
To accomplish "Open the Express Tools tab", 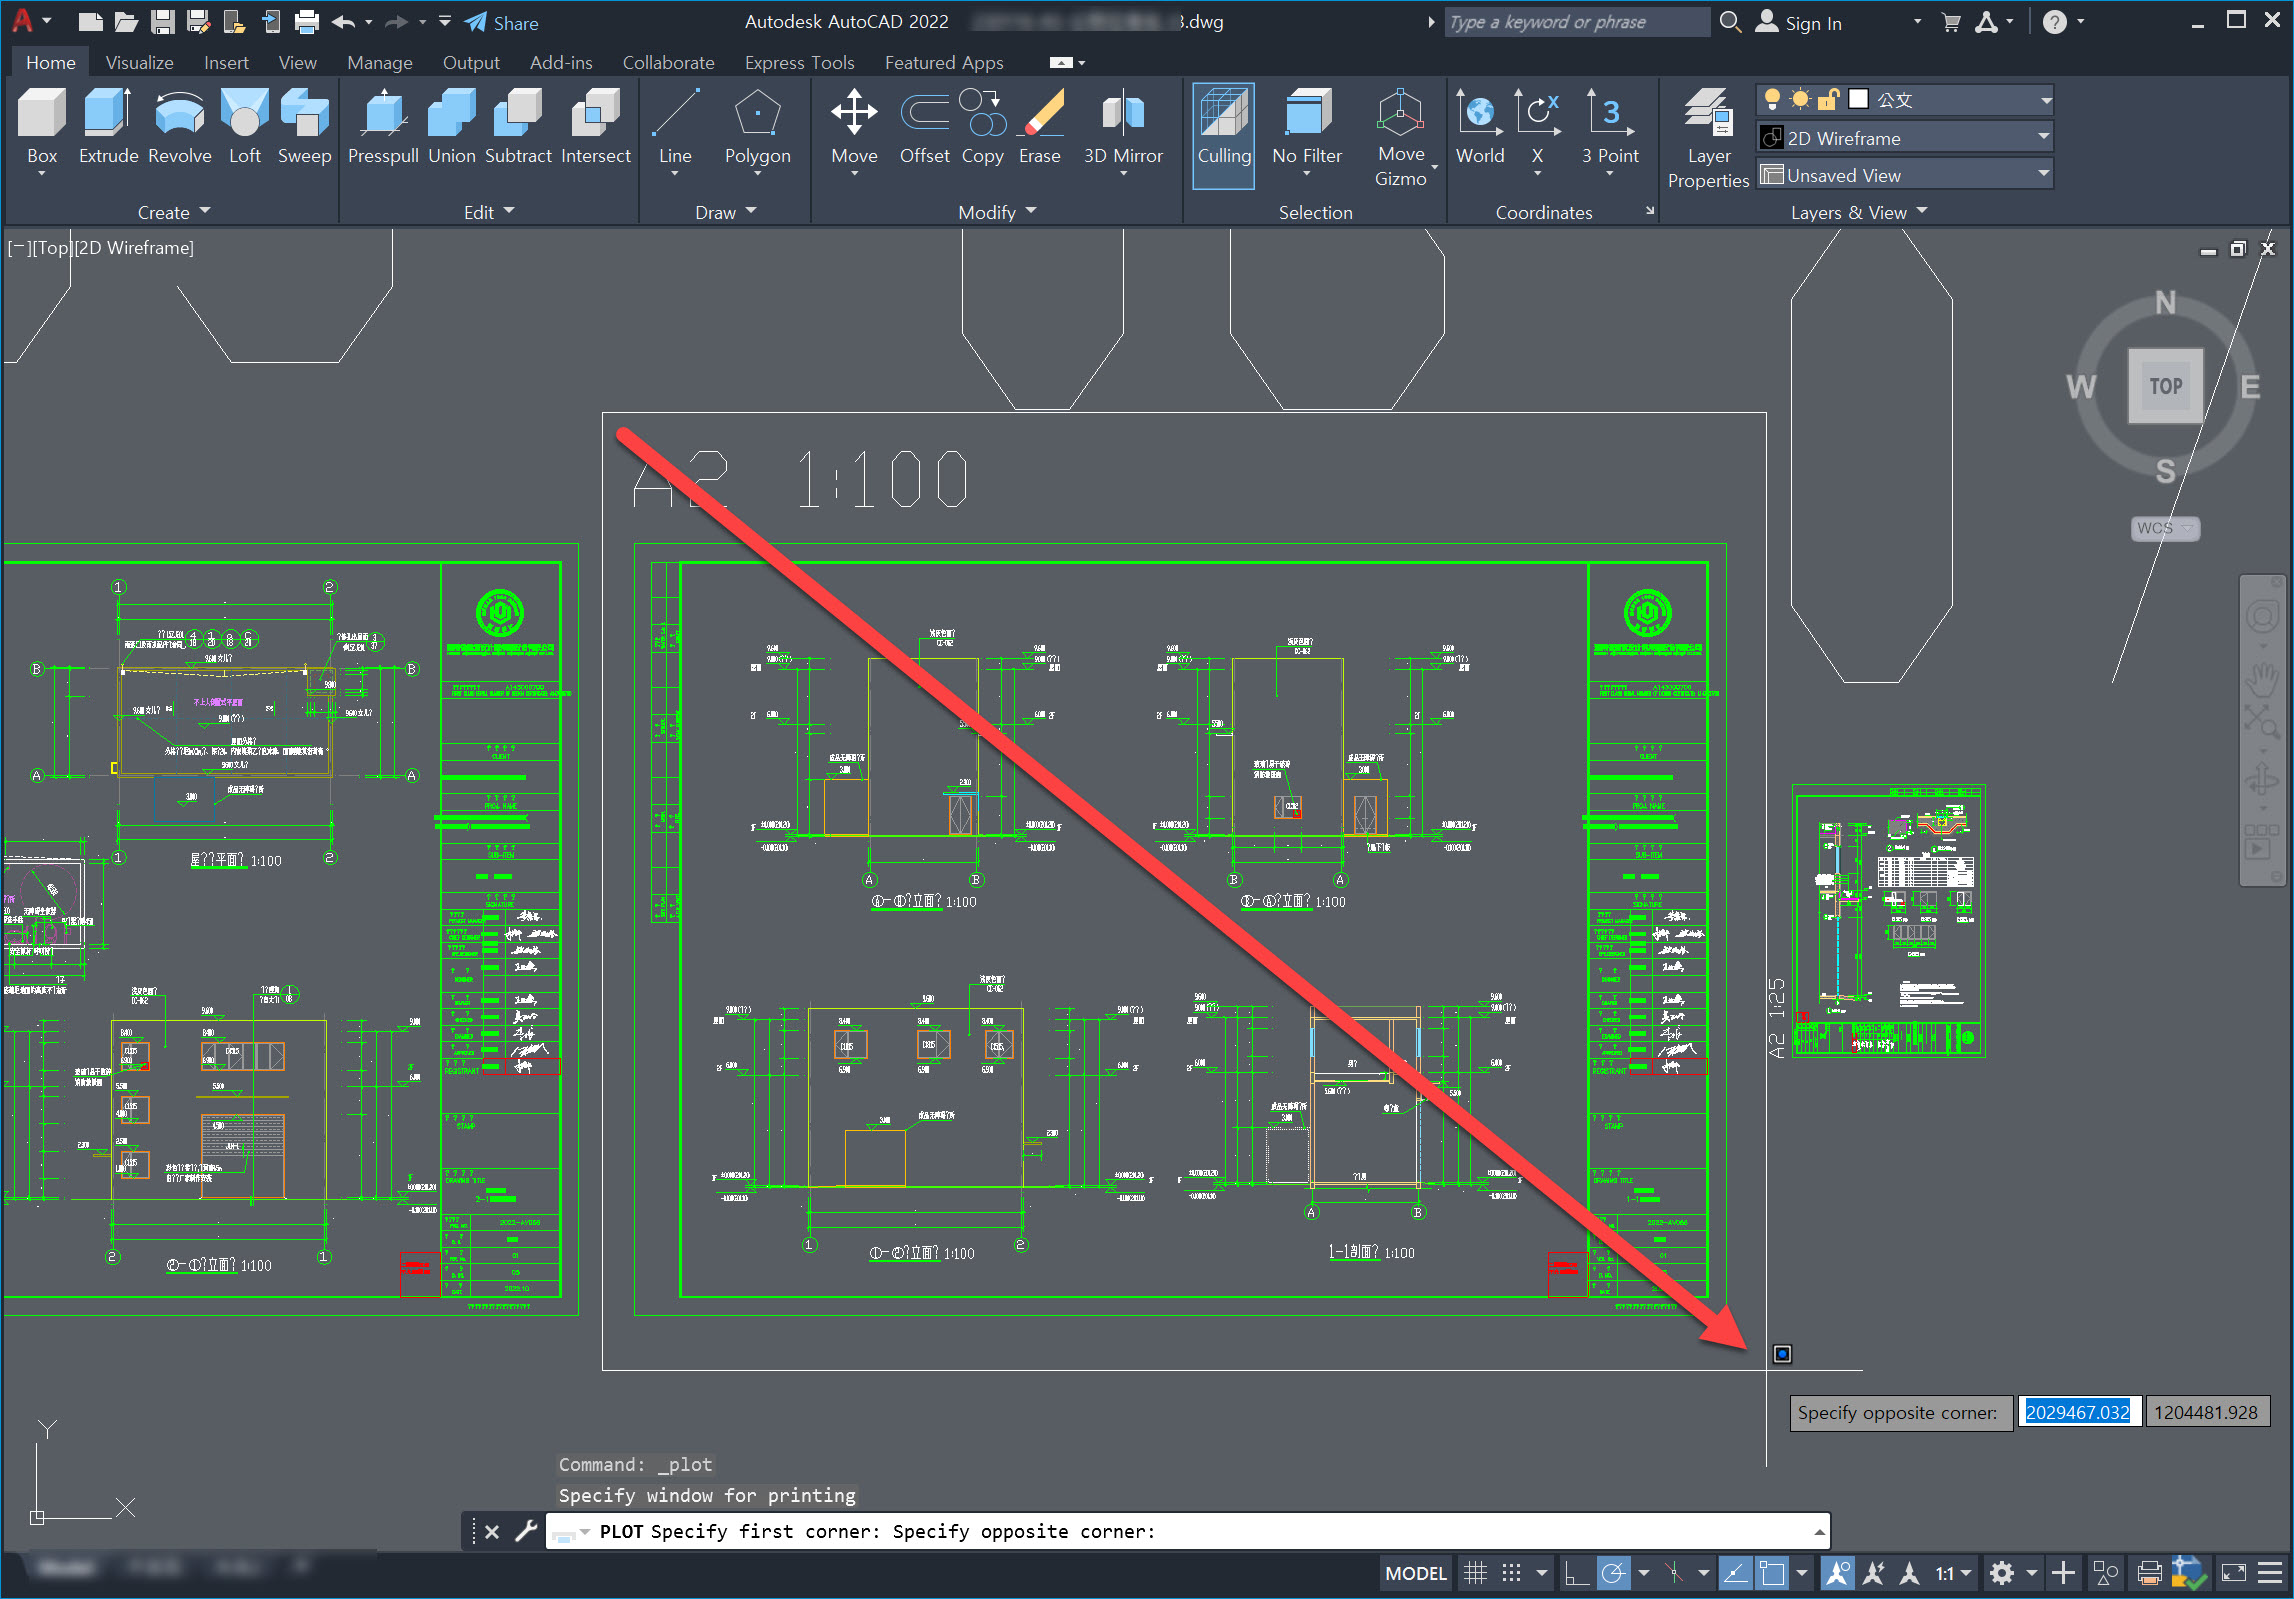I will [799, 62].
